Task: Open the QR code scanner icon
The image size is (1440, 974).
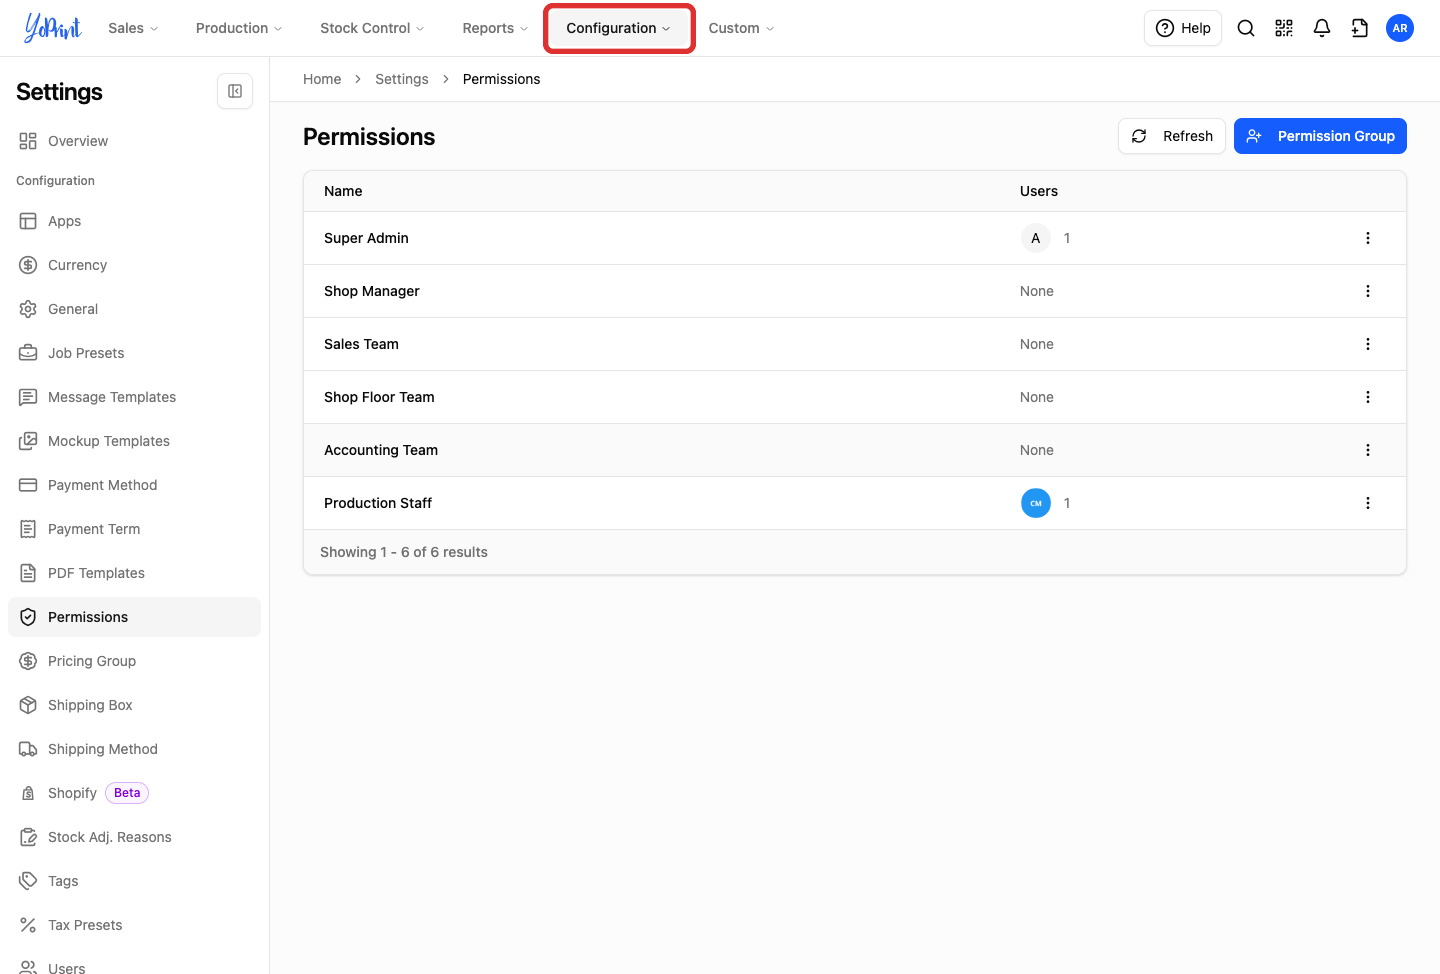Action: pos(1284,28)
